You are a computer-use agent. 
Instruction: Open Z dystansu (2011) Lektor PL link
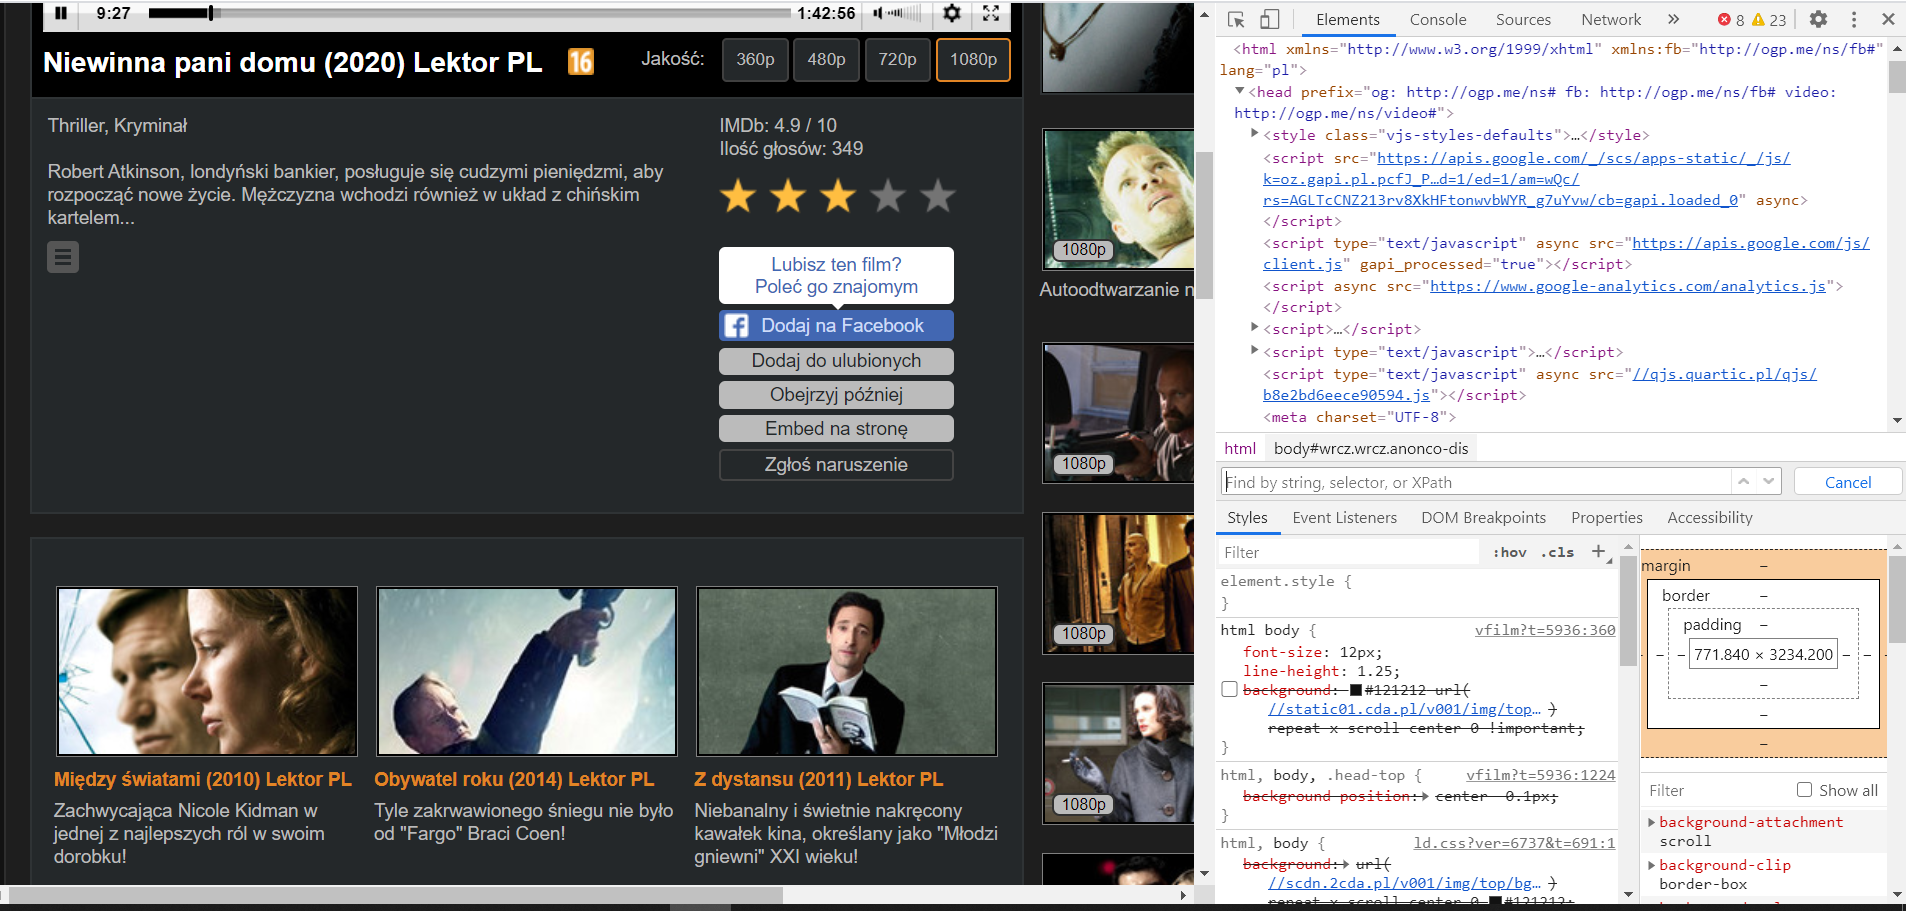[819, 779]
